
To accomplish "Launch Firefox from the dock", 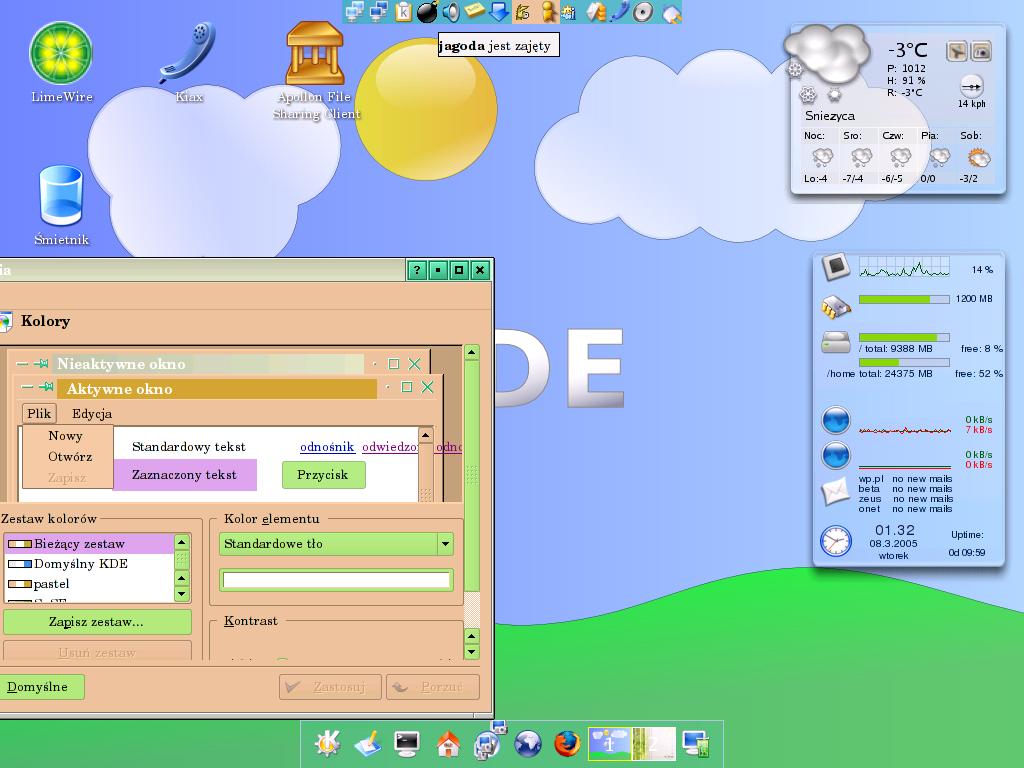I will pos(568,743).
